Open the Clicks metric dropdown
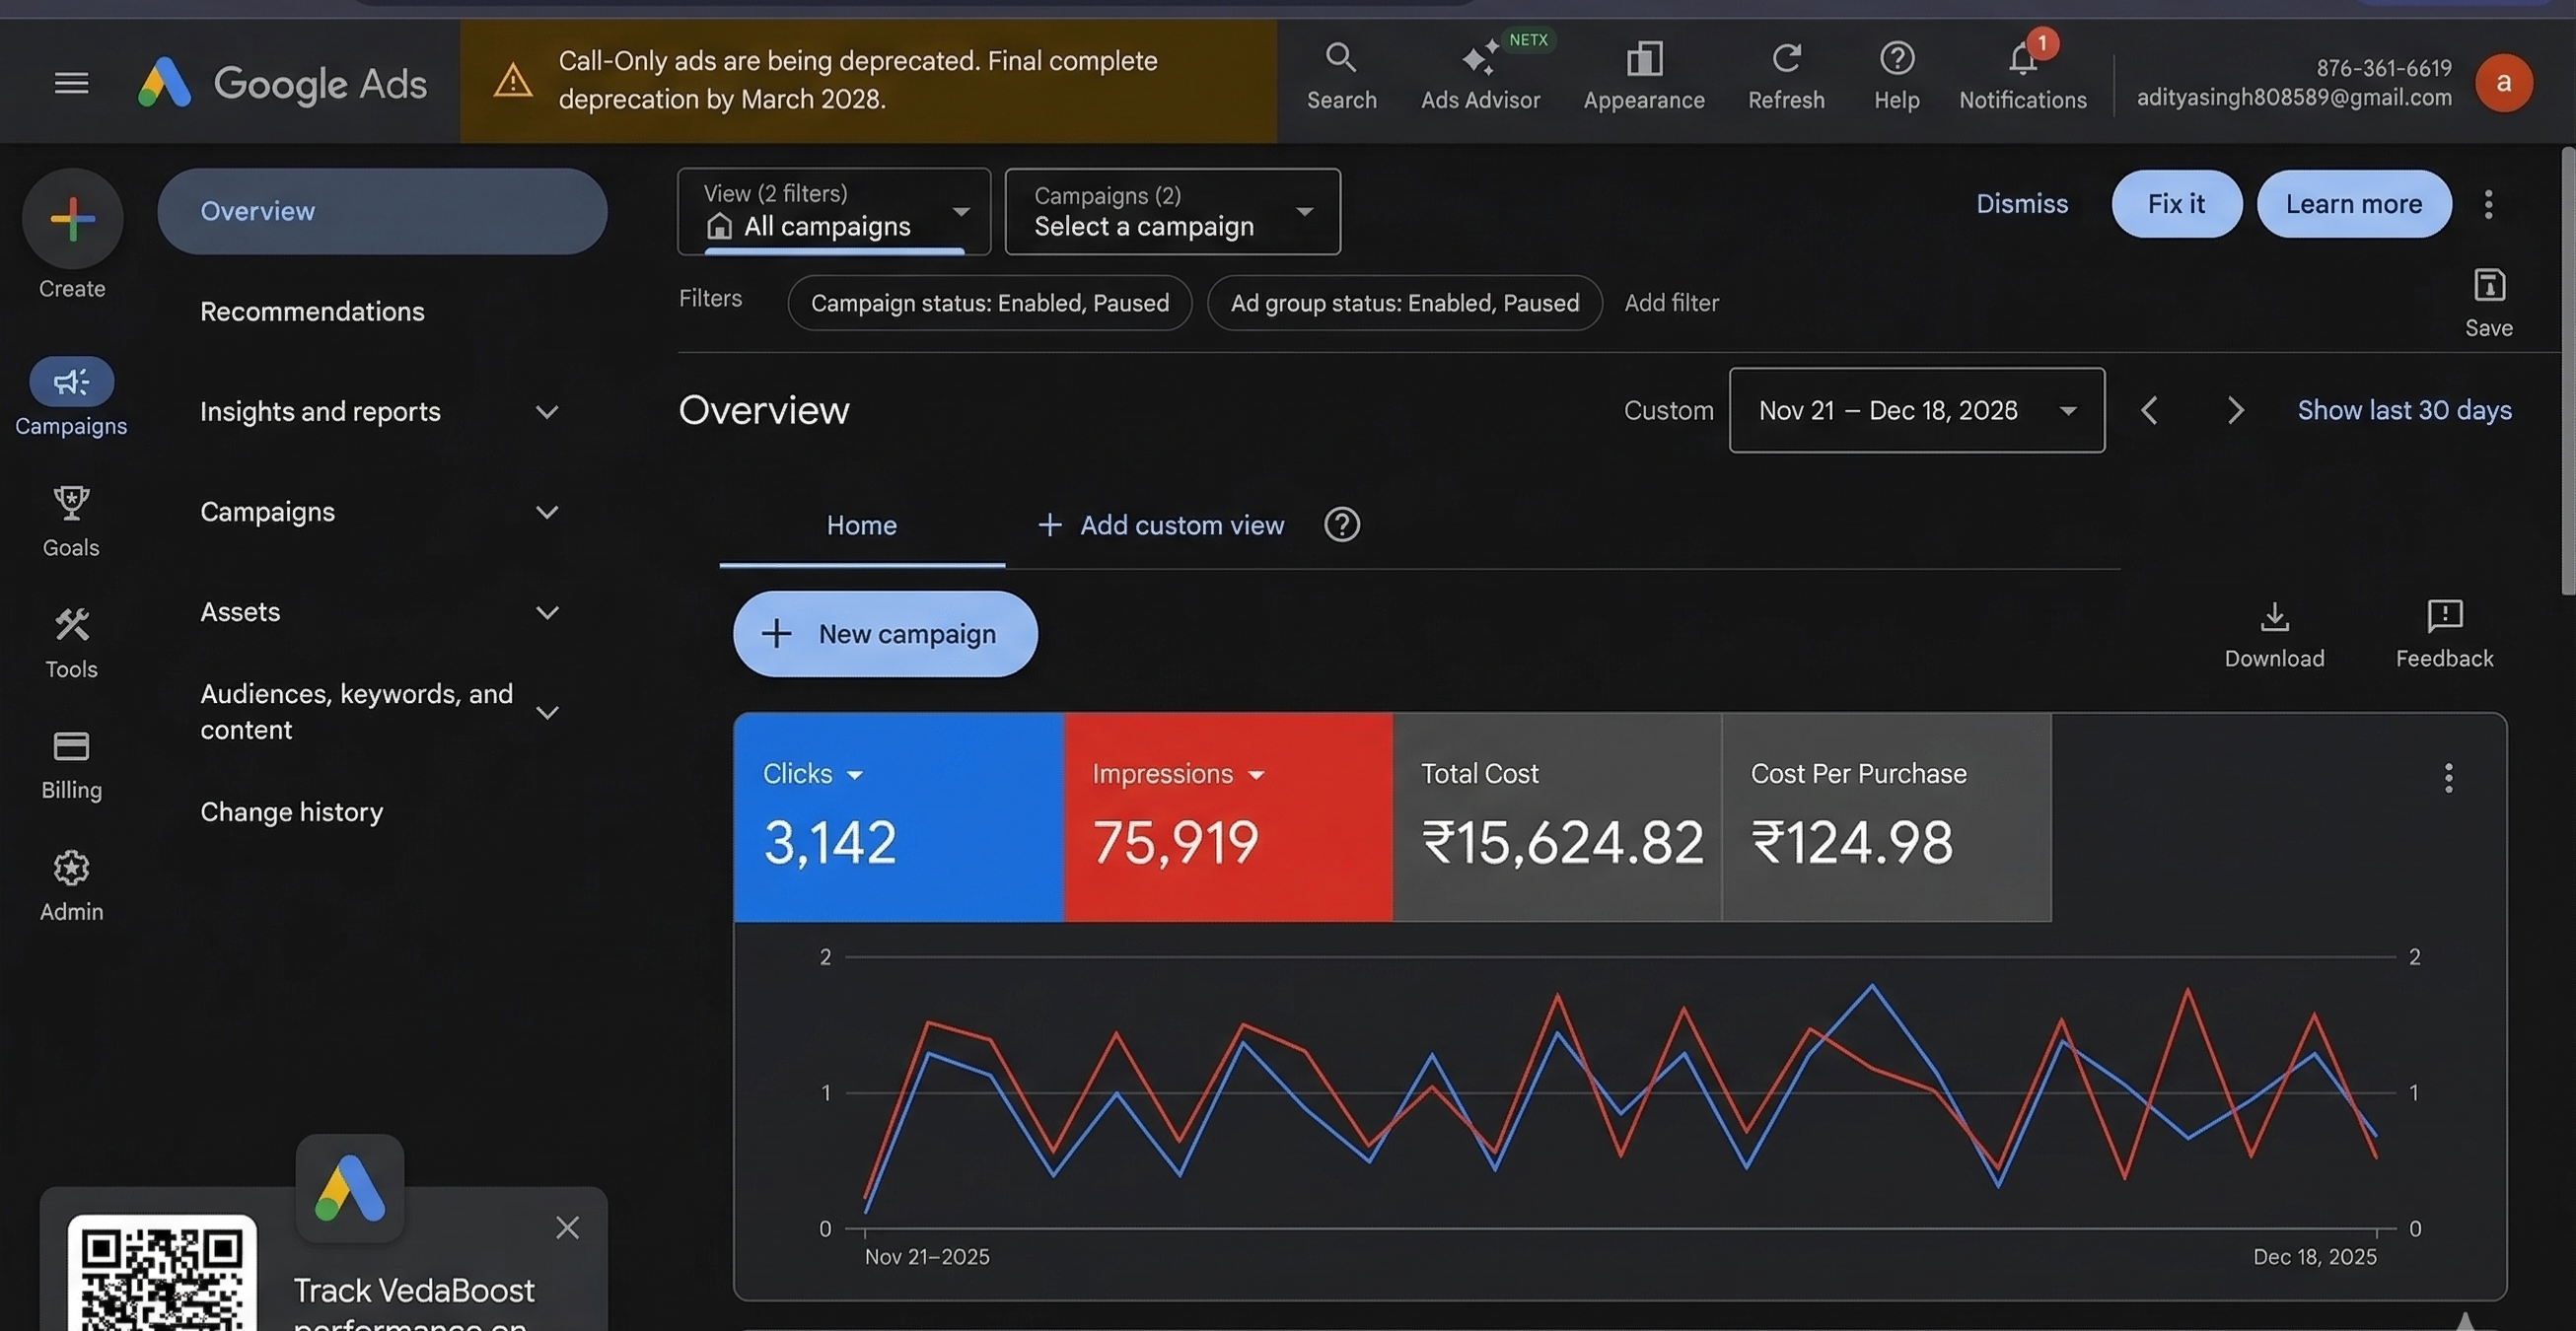The height and width of the screenshot is (1331, 2576). click(x=813, y=773)
